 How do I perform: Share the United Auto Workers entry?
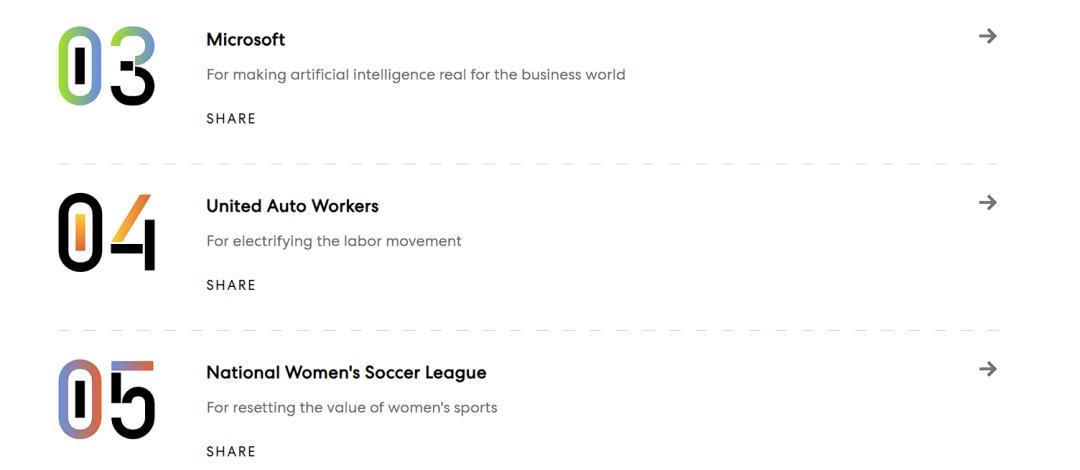pos(231,285)
